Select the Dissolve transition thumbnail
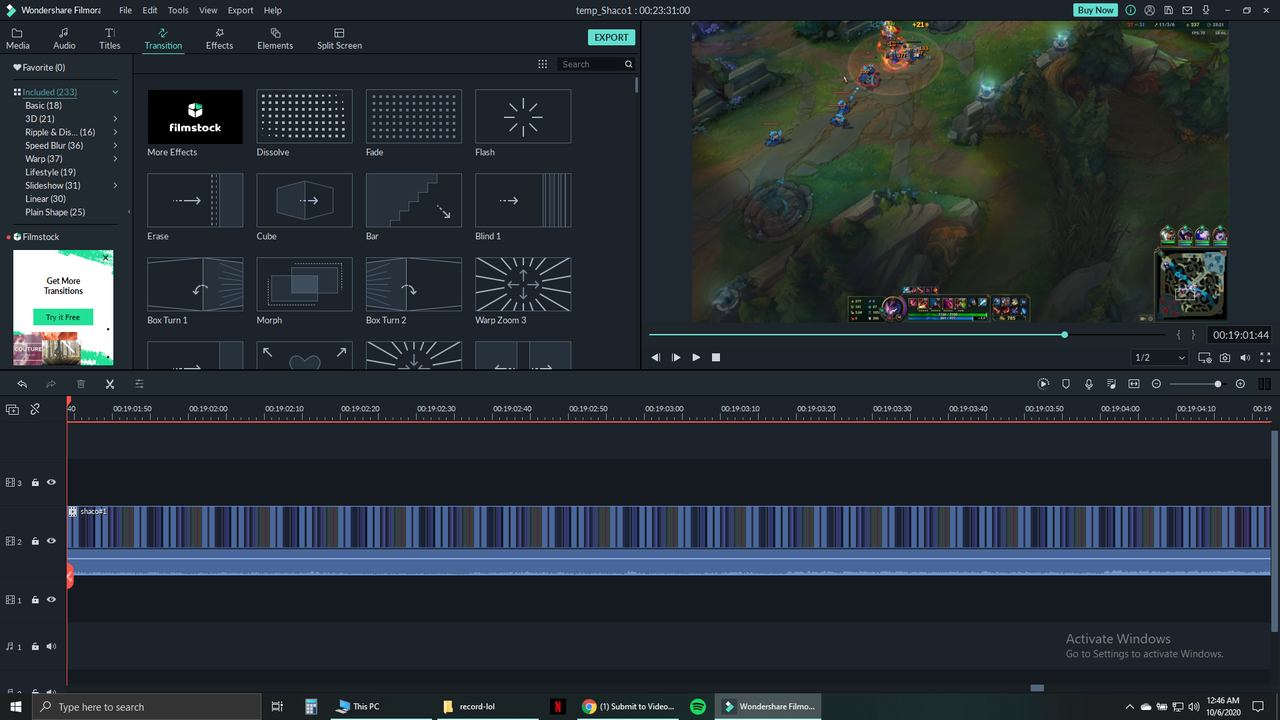 304,116
